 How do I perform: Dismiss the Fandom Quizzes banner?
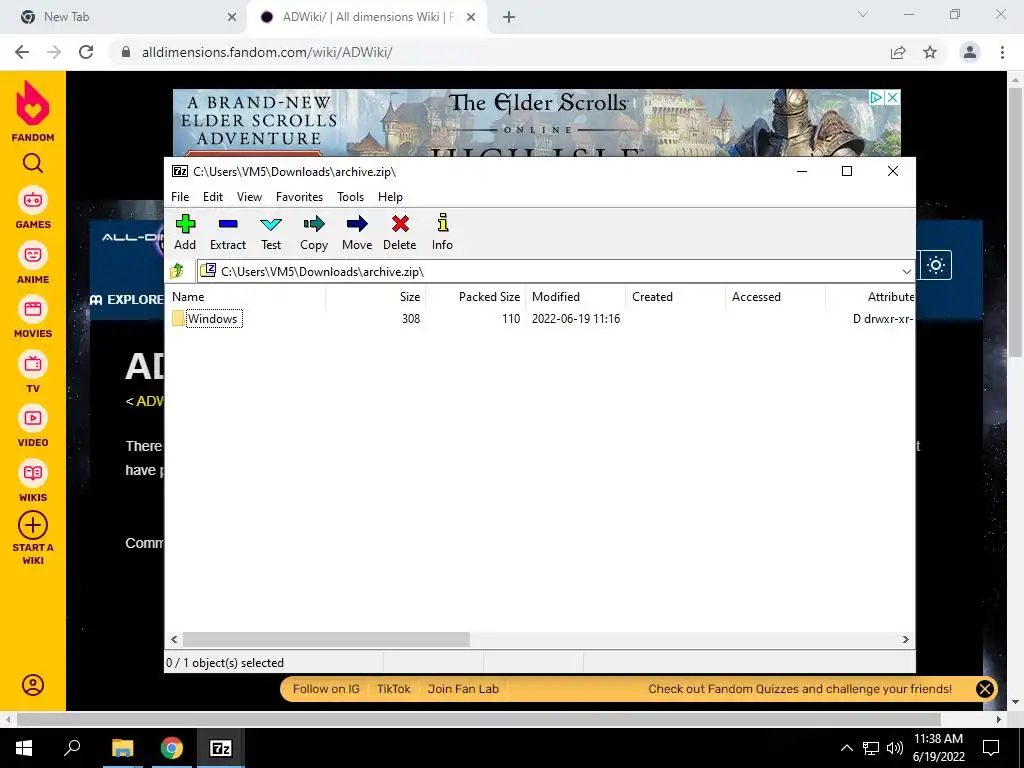click(985, 689)
